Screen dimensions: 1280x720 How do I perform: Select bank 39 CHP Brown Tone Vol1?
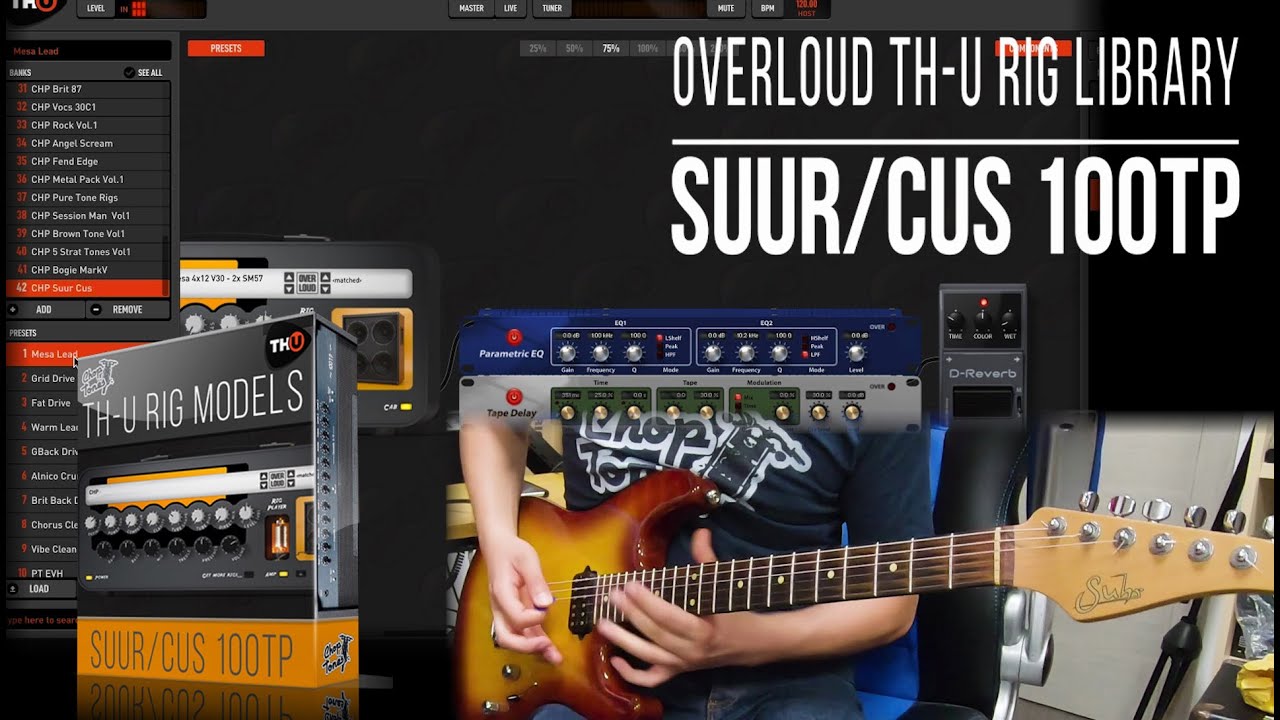click(87, 233)
